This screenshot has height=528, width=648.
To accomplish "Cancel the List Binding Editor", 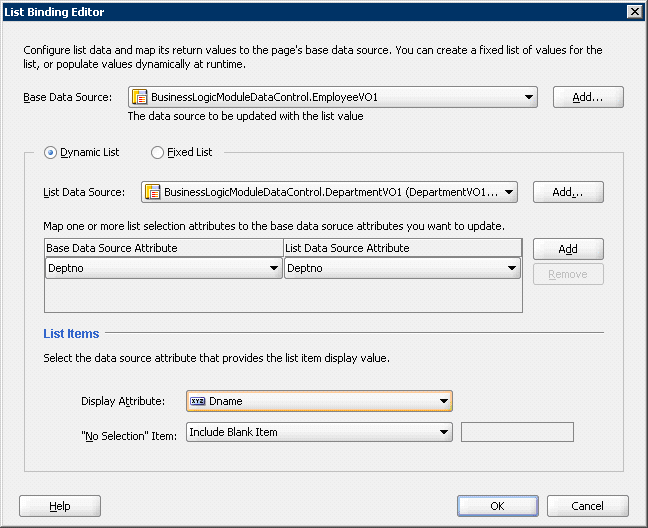I will [x=587, y=506].
